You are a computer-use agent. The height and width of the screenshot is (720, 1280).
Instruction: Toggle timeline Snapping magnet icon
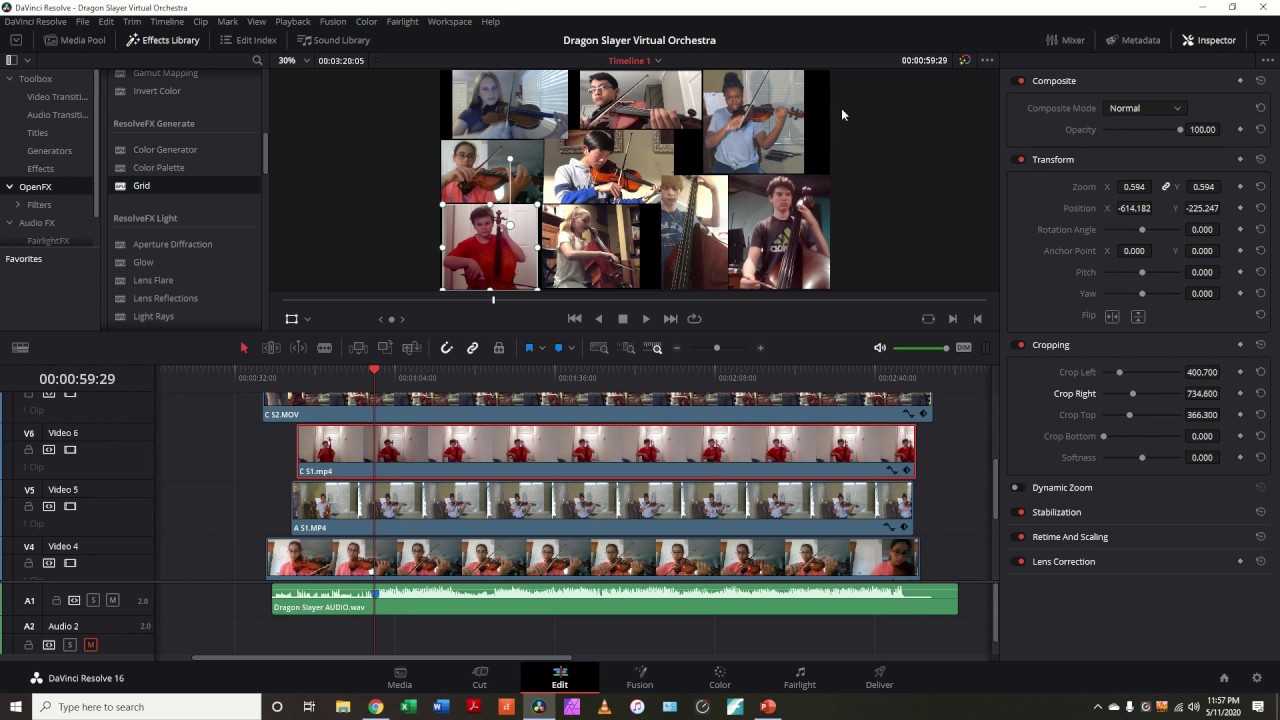[446, 348]
